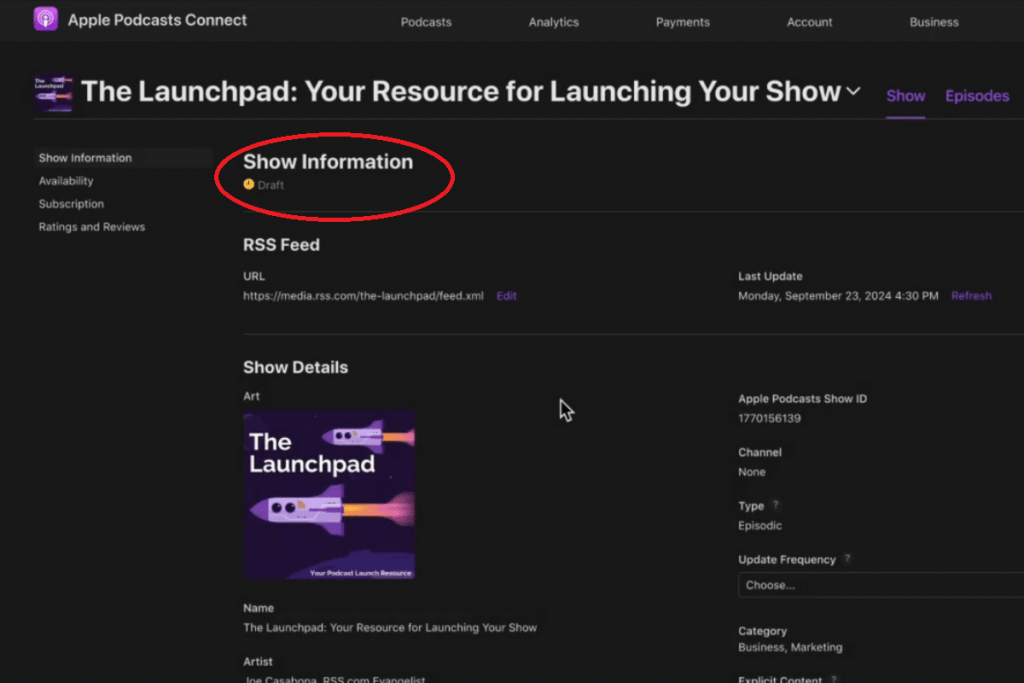
Task: Select Availability in the sidebar
Action: 66,181
